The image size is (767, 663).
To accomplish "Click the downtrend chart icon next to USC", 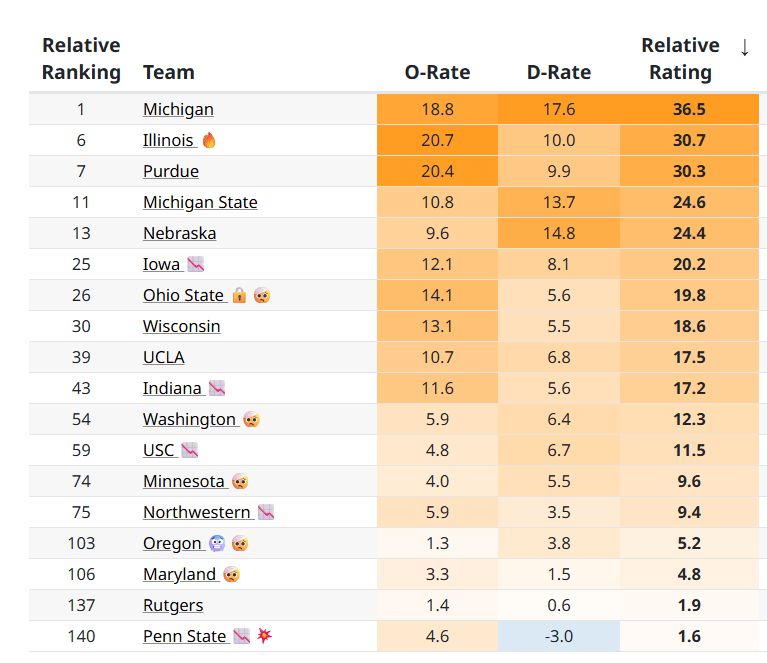I will click(x=190, y=450).
